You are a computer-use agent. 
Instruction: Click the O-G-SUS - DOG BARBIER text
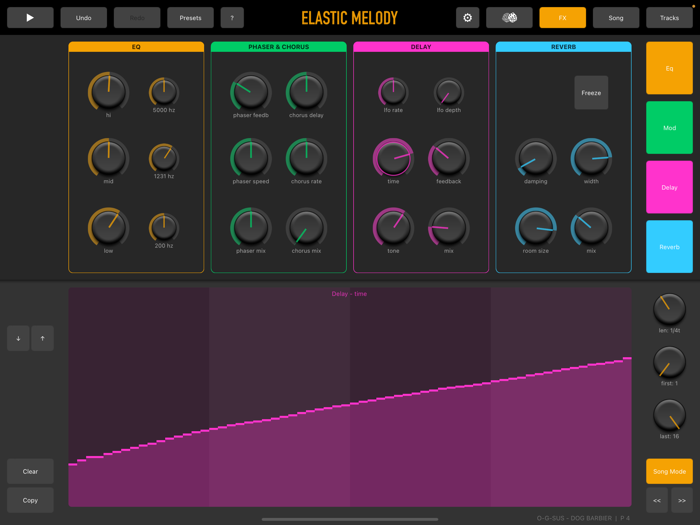(x=574, y=518)
